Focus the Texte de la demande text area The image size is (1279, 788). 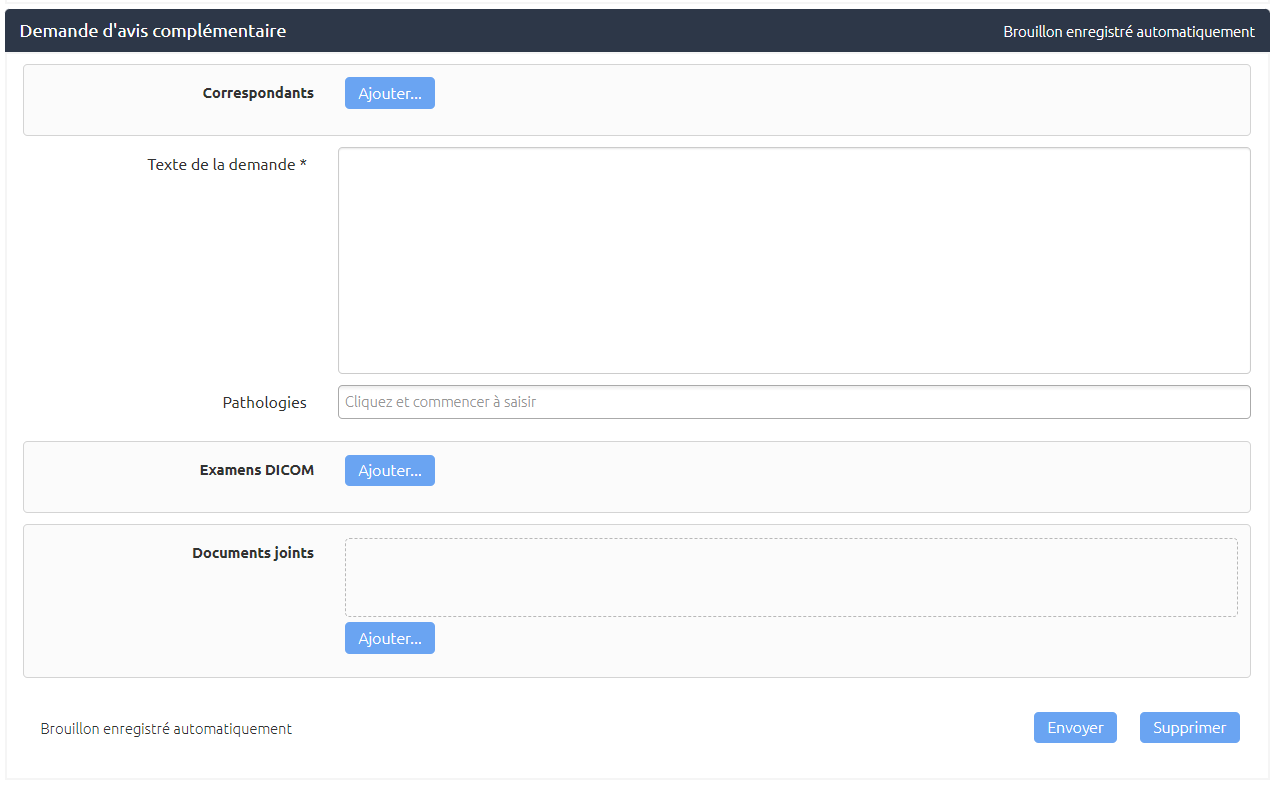click(x=794, y=261)
